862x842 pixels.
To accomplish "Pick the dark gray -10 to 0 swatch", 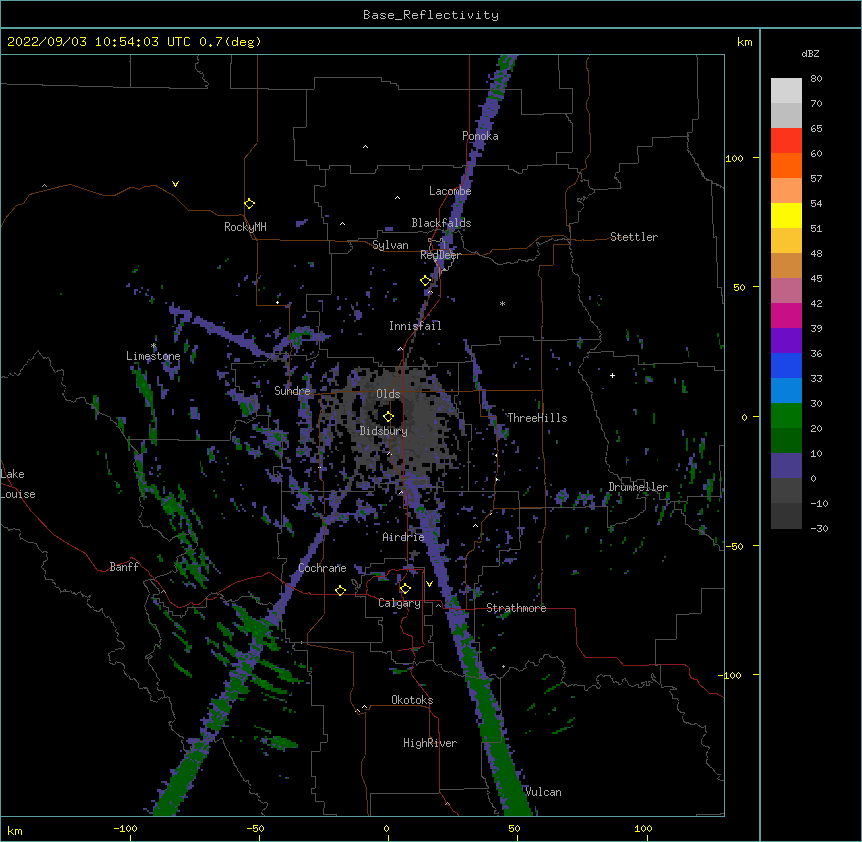I will tap(786, 491).
